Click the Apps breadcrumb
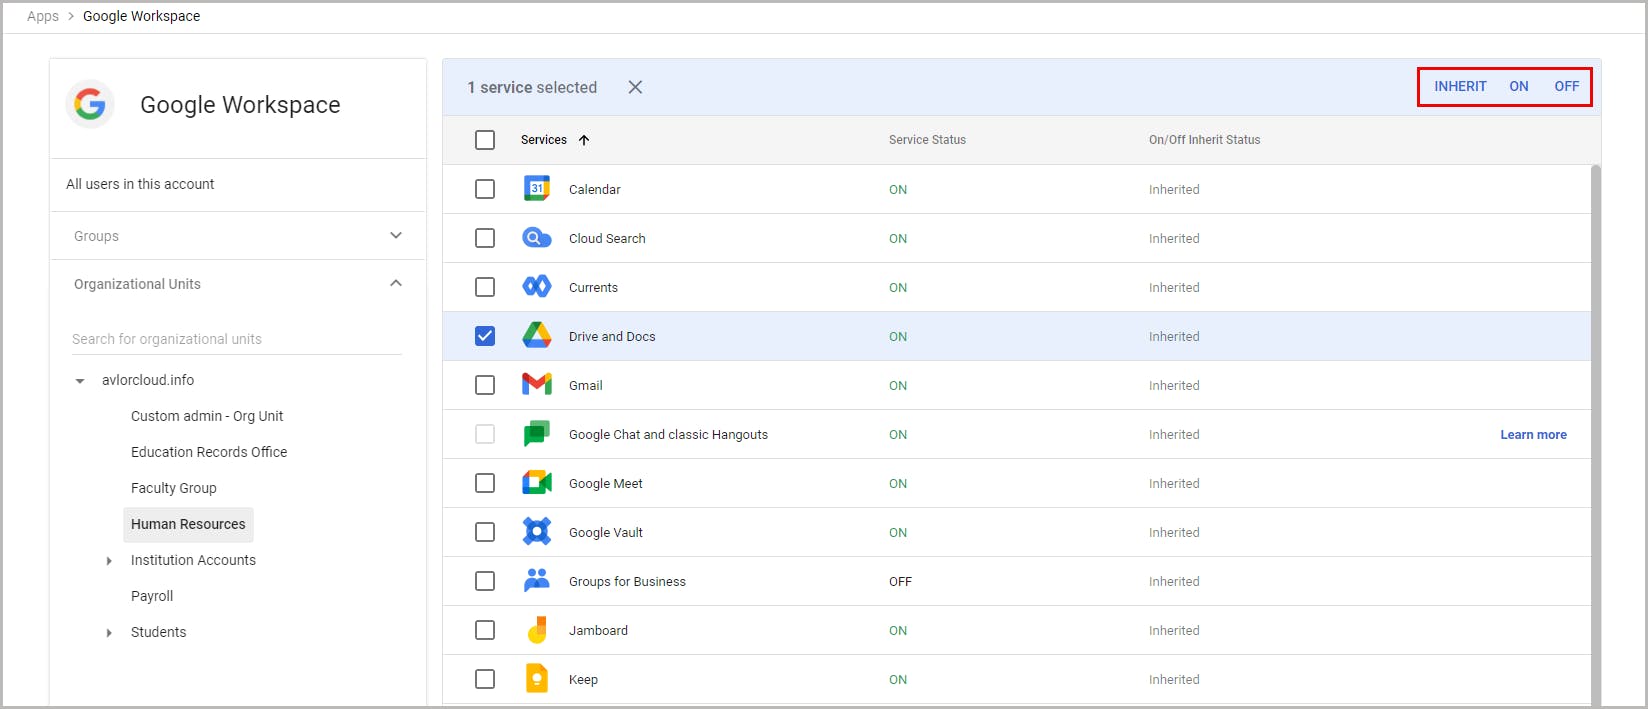 tap(43, 16)
